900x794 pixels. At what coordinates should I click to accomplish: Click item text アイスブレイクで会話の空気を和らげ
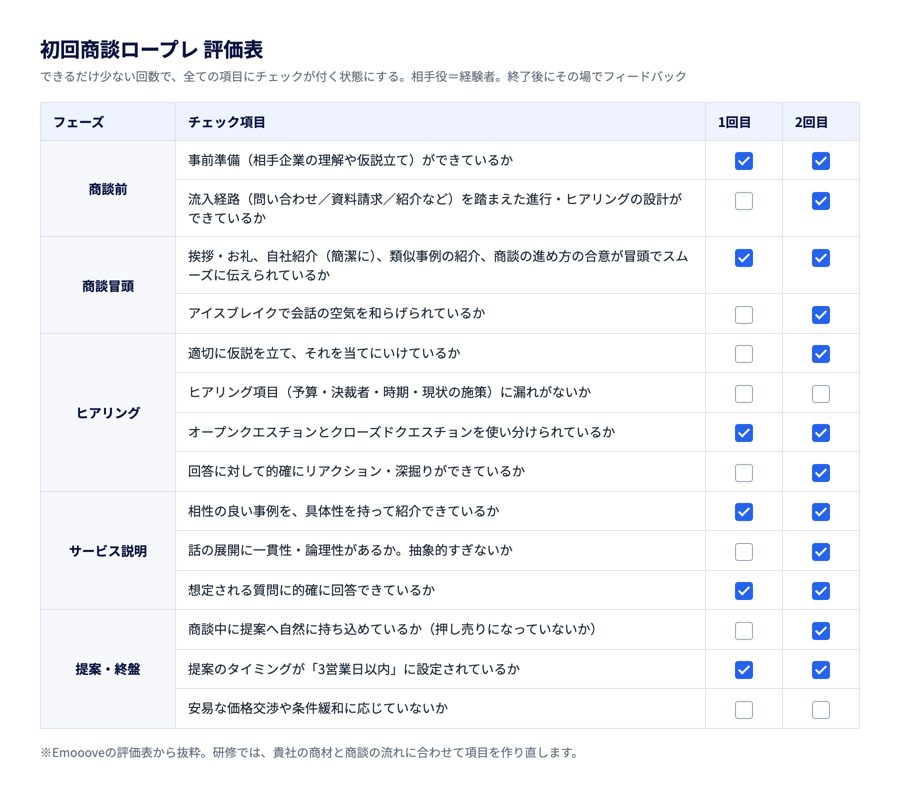pos(336,313)
